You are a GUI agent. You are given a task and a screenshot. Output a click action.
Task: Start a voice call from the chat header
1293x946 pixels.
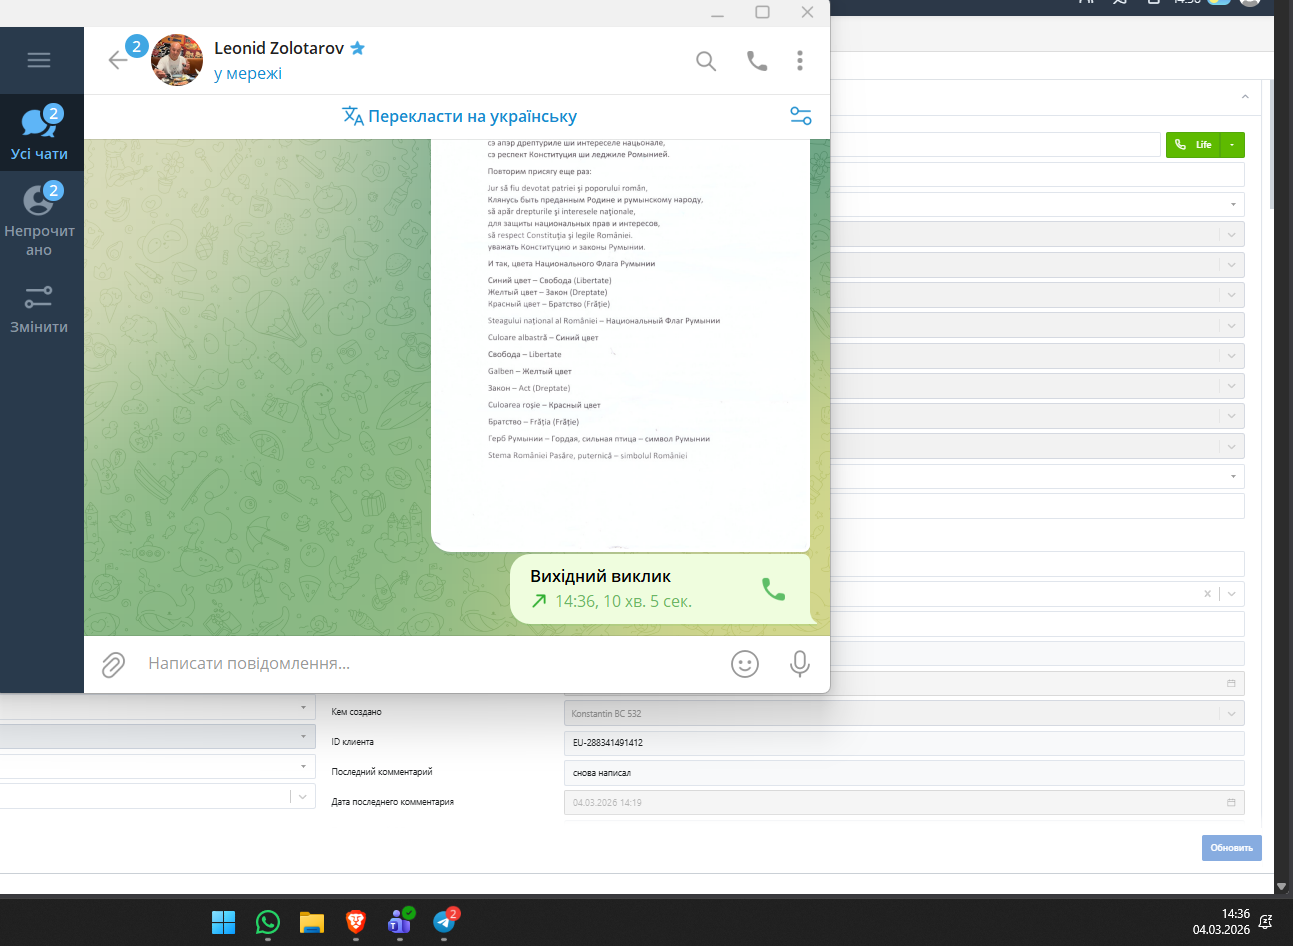[x=757, y=61]
